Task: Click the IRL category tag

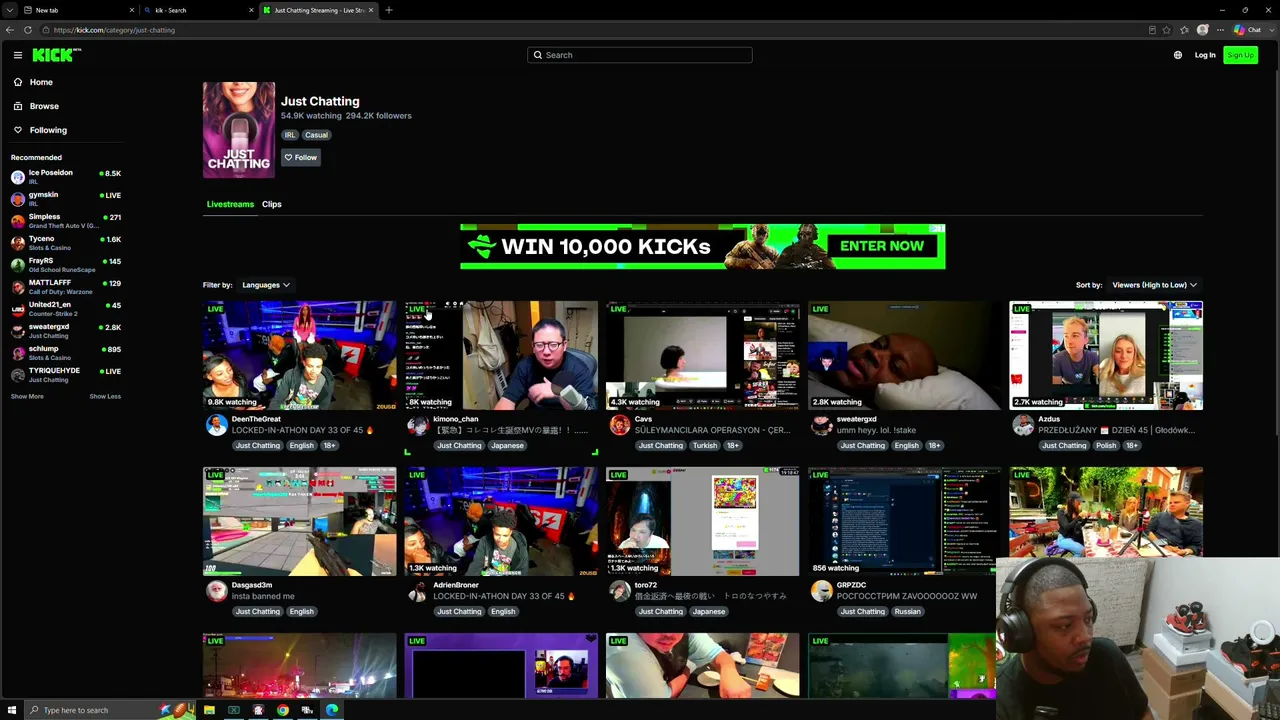Action: [290, 135]
